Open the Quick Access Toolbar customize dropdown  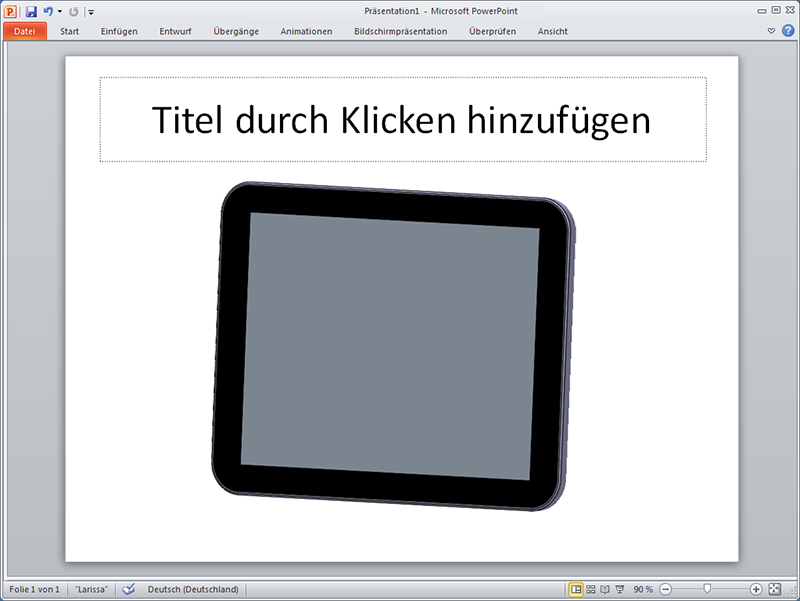click(x=91, y=12)
